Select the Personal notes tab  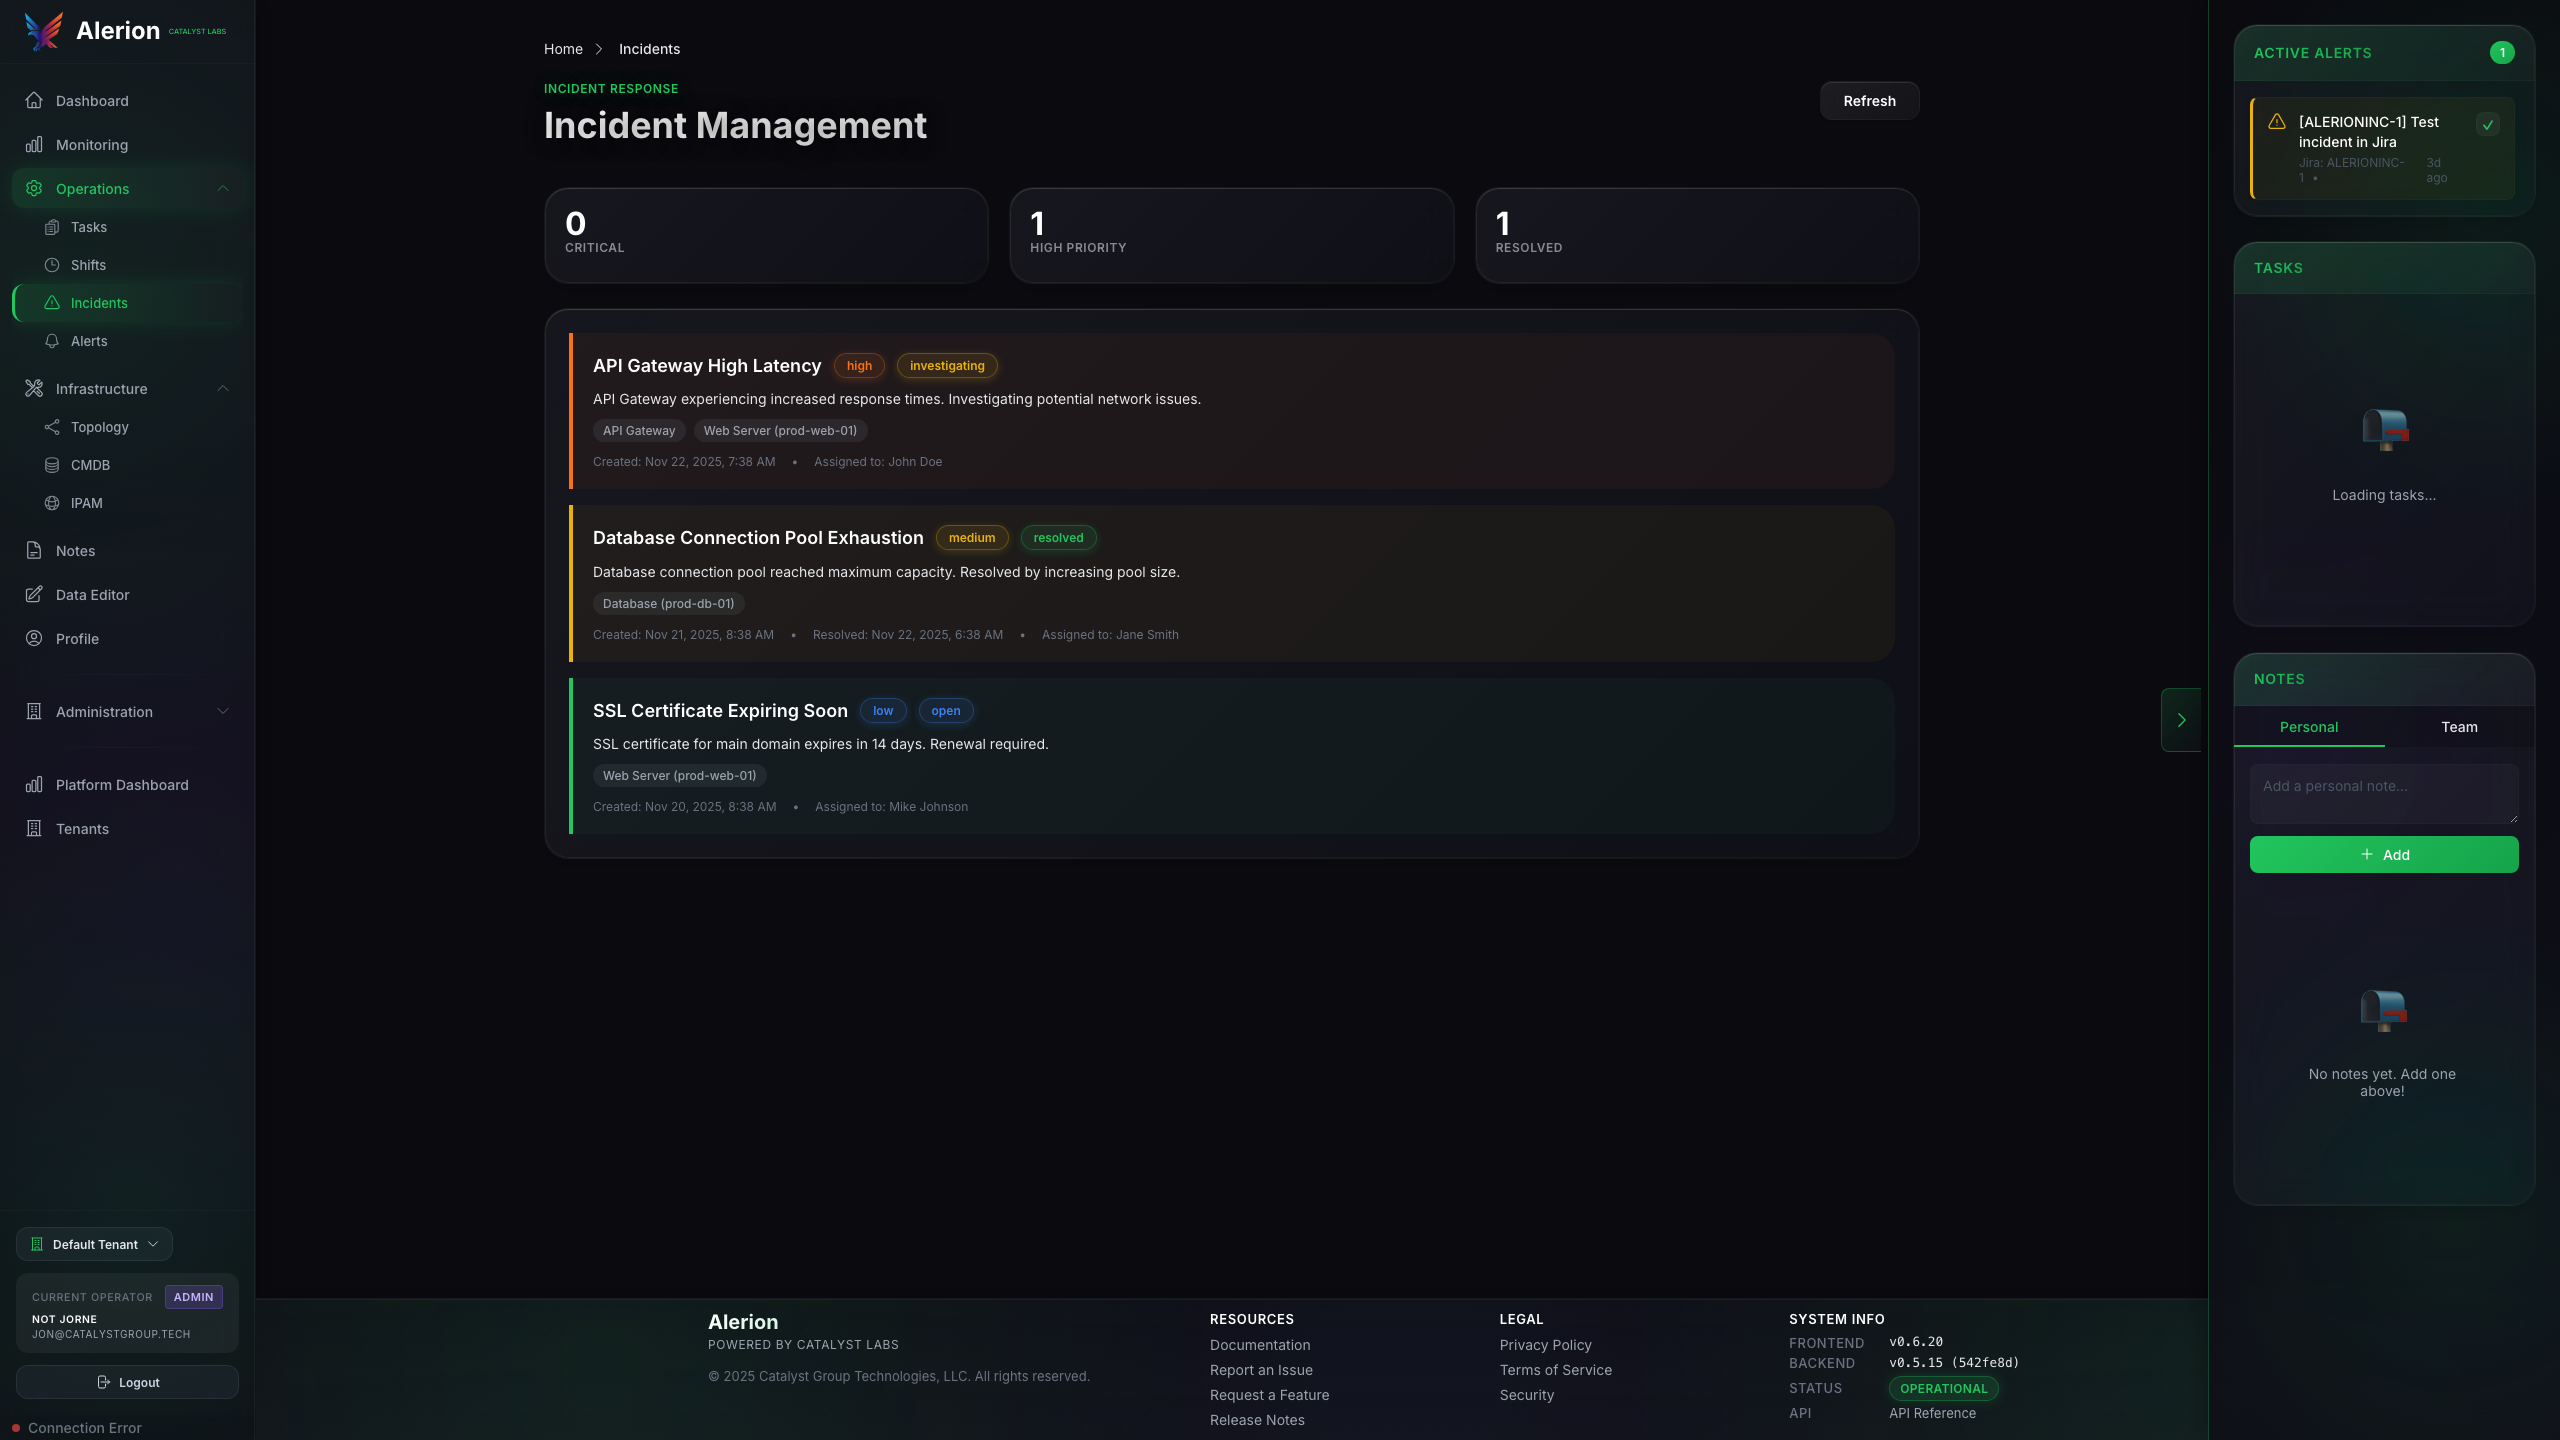point(2308,727)
